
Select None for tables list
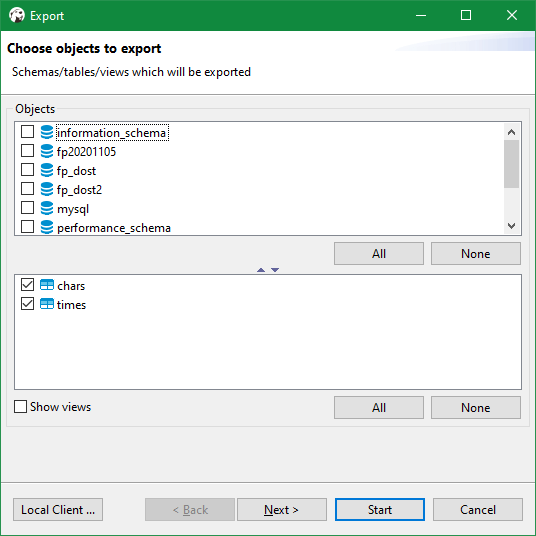(476, 407)
